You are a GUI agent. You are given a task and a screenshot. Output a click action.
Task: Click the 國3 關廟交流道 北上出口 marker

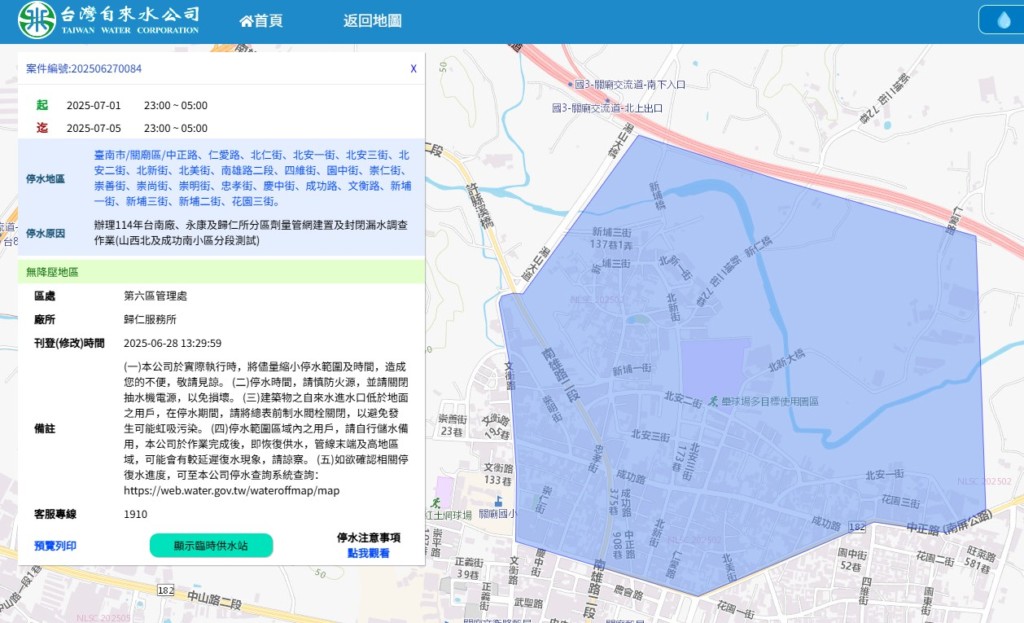(555, 107)
